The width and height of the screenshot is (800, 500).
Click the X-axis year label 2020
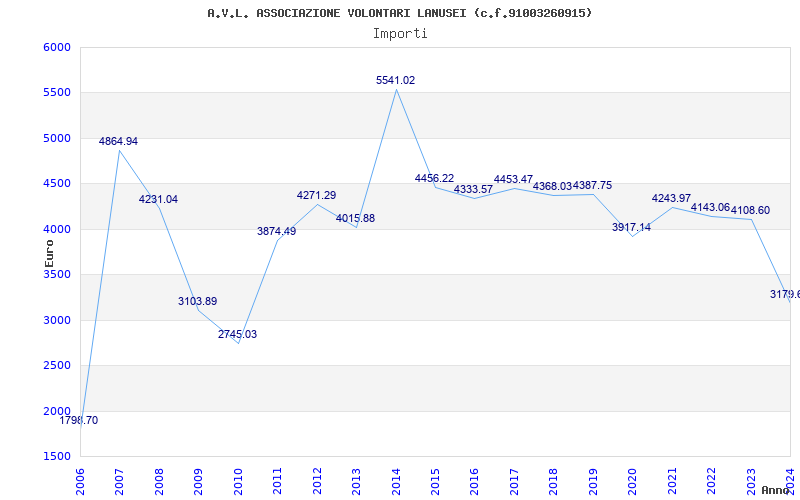pyautogui.click(x=632, y=481)
